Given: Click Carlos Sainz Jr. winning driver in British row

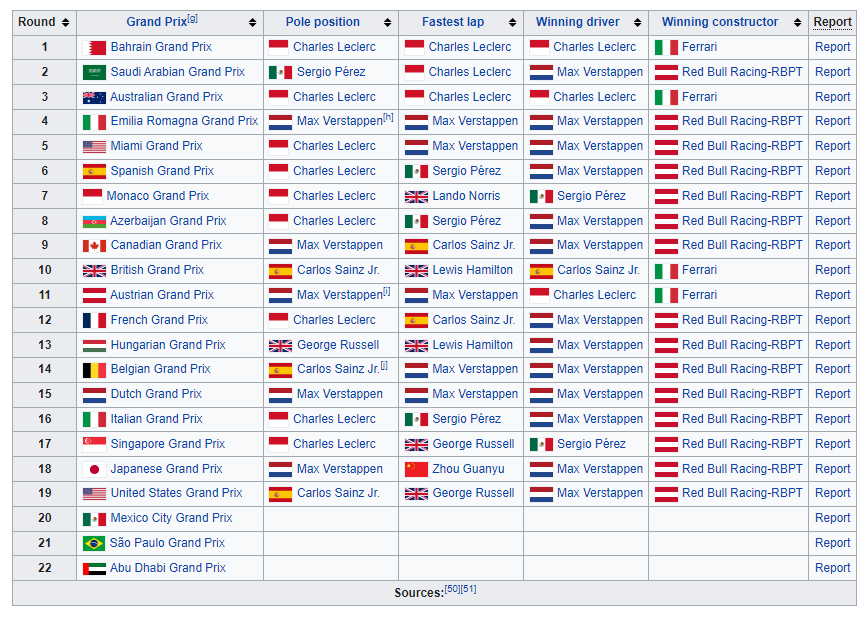Looking at the screenshot, I should point(598,270).
